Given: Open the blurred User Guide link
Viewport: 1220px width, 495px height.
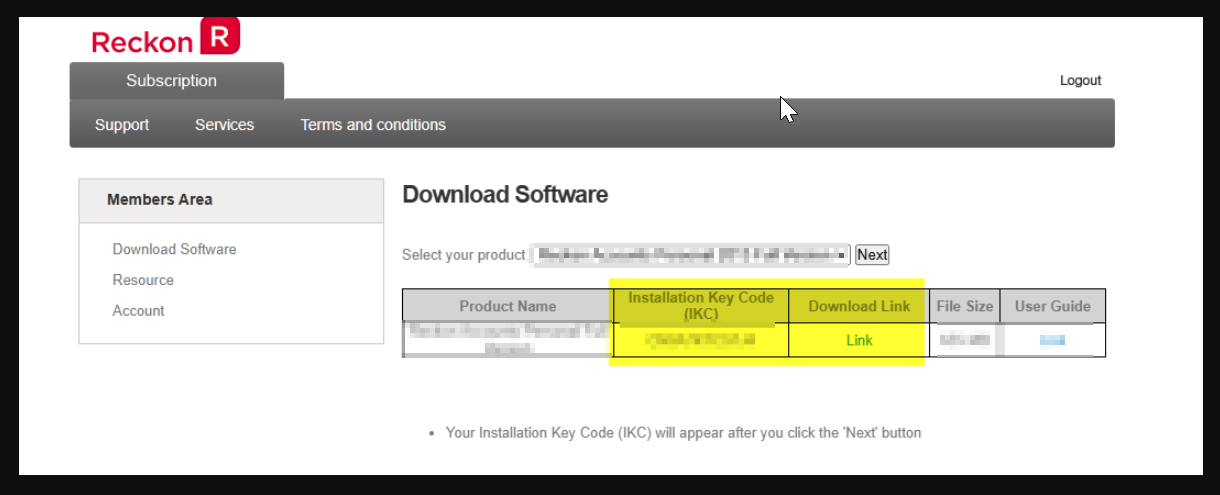Looking at the screenshot, I should click(1052, 340).
